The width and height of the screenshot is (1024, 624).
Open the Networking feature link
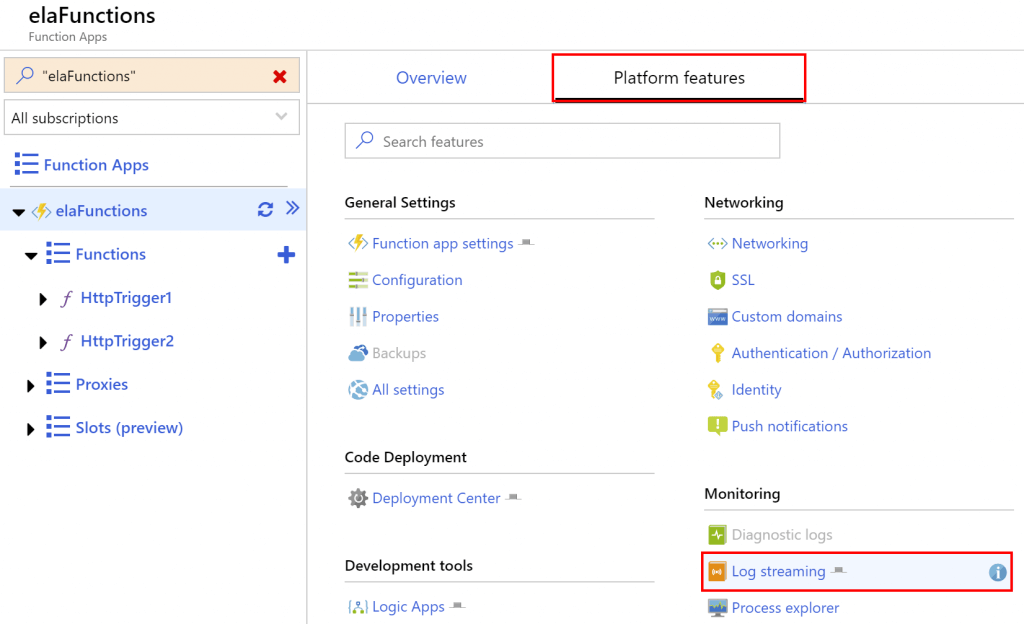point(769,243)
